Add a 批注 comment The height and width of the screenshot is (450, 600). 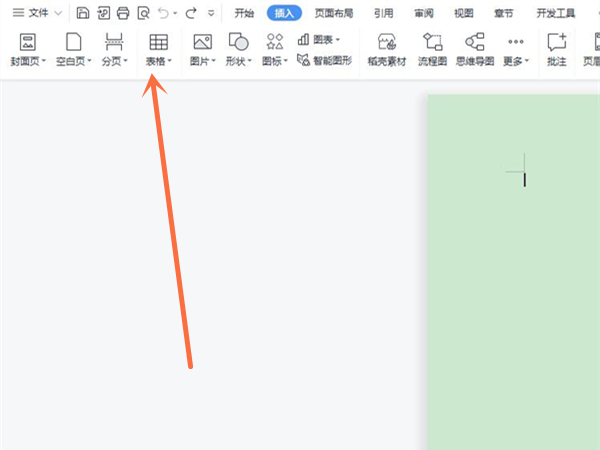557,50
